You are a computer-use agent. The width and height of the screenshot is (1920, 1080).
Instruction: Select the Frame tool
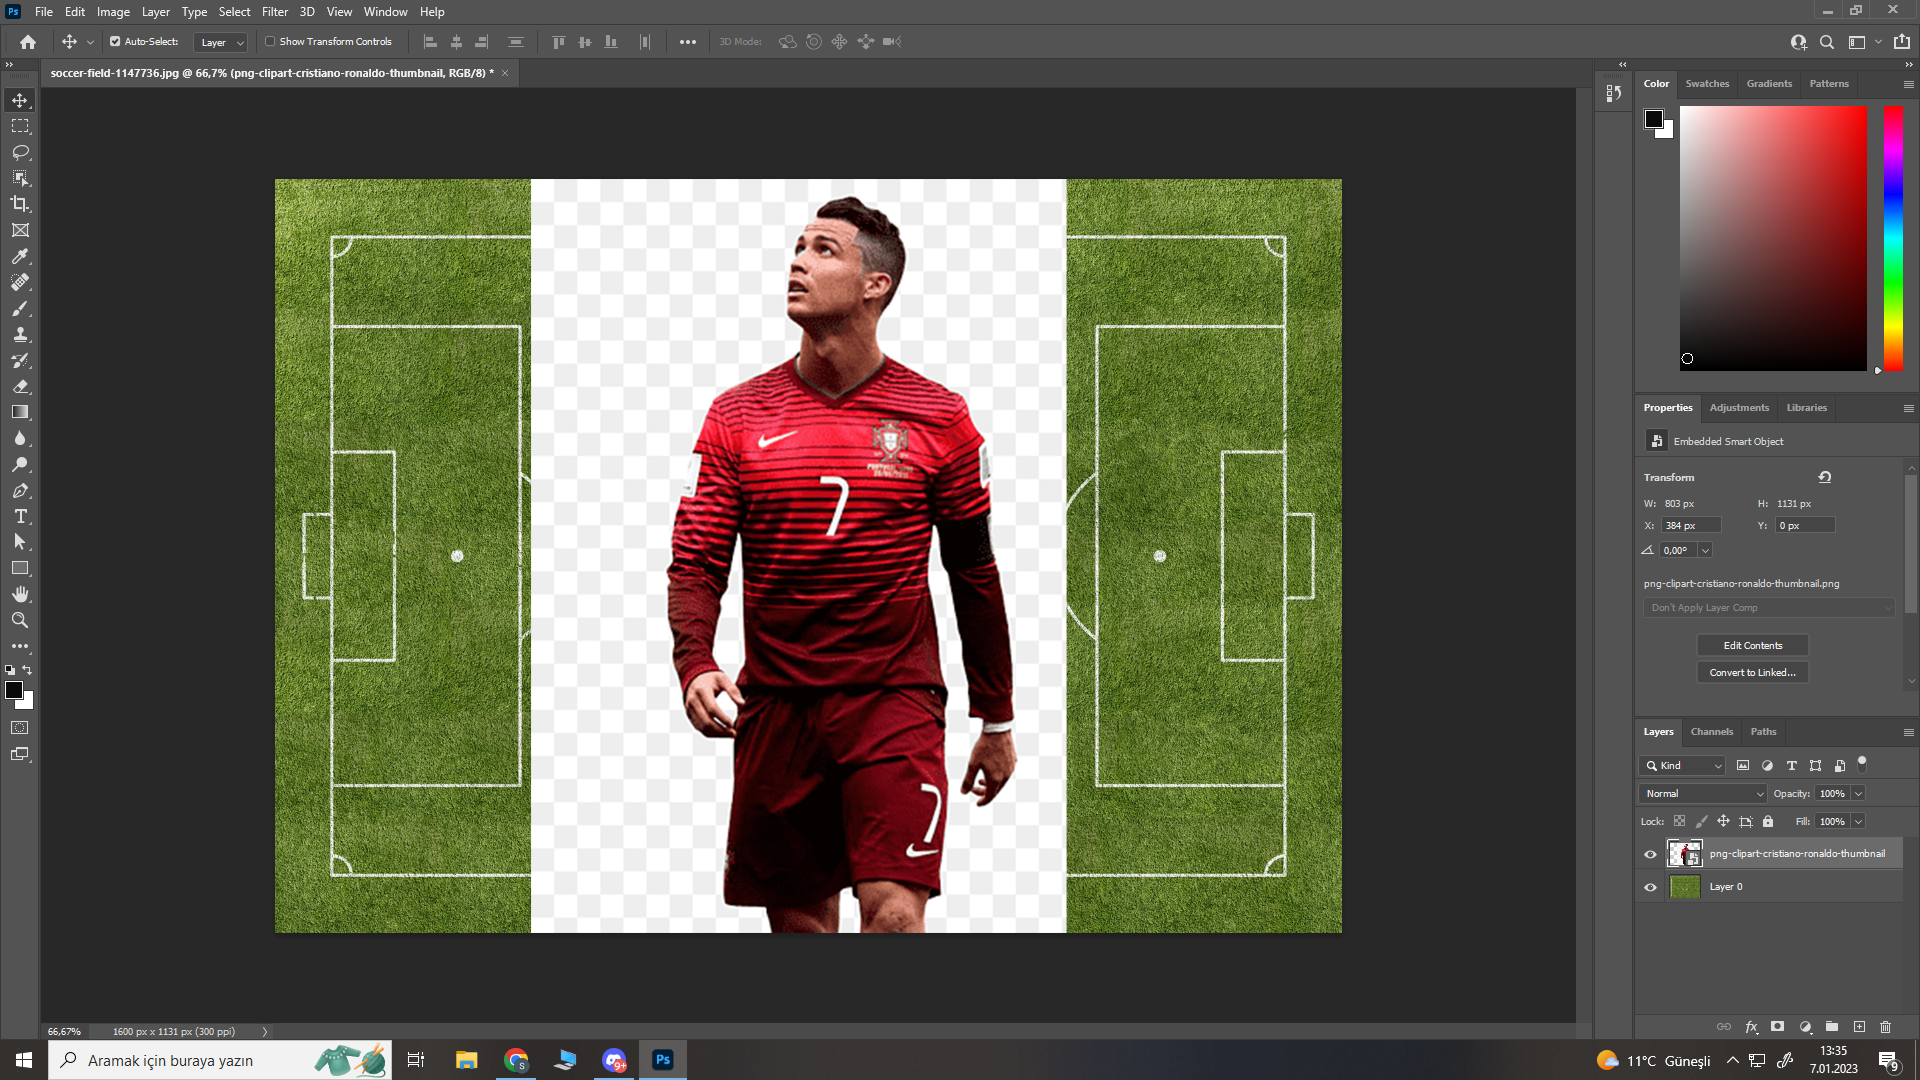tap(20, 230)
